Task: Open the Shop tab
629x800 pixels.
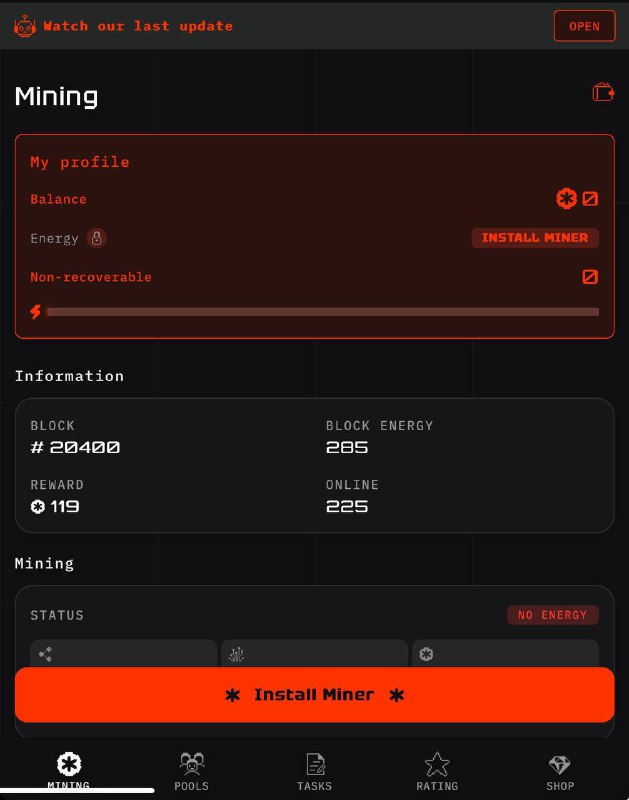Action: 560,771
